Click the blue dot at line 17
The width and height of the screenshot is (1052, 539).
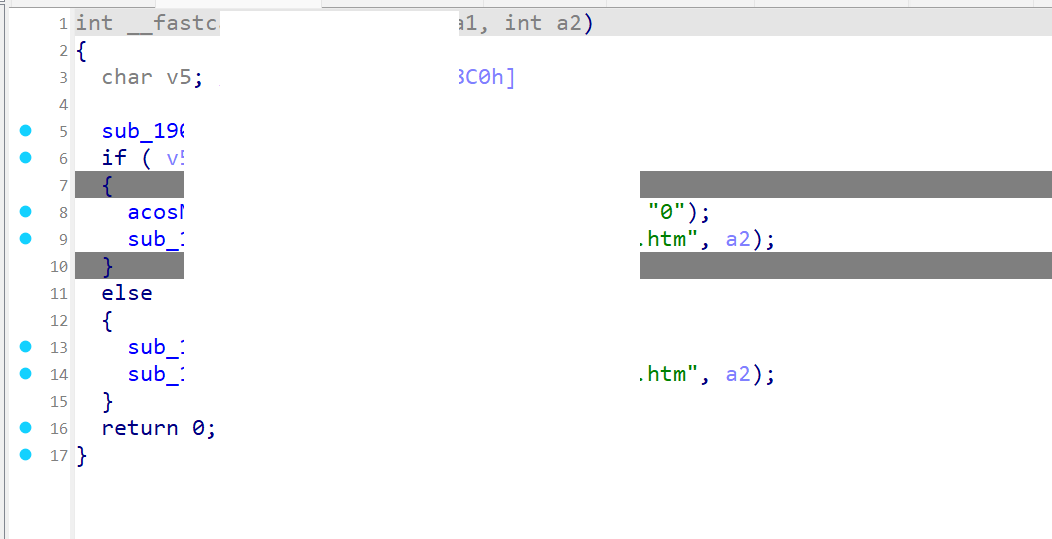tap(26, 454)
